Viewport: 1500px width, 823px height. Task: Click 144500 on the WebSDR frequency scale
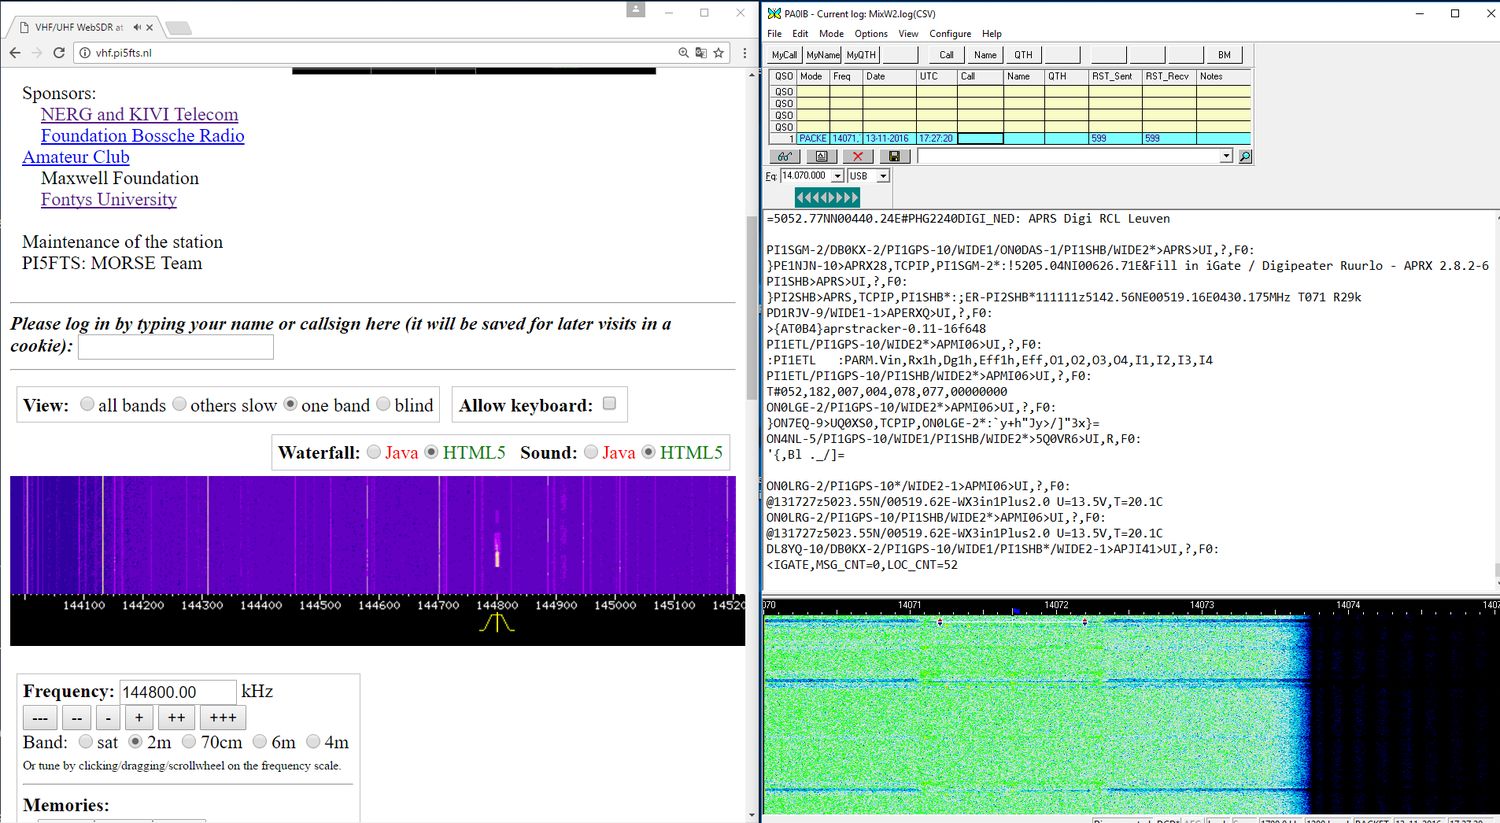click(320, 605)
